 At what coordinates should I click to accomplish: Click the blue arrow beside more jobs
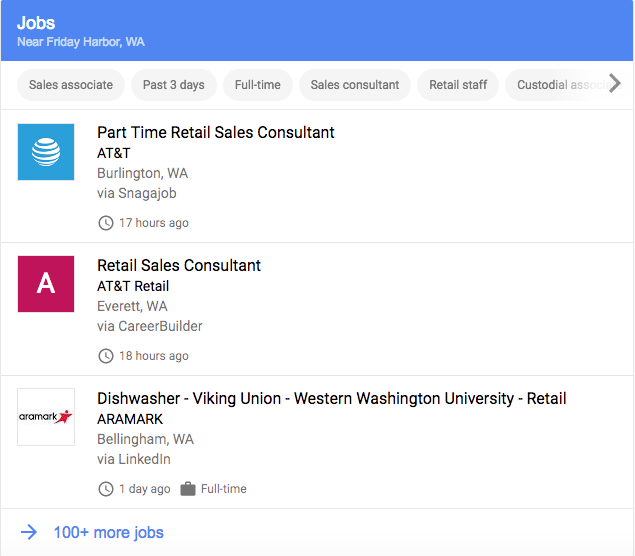click(x=29, y=532)
